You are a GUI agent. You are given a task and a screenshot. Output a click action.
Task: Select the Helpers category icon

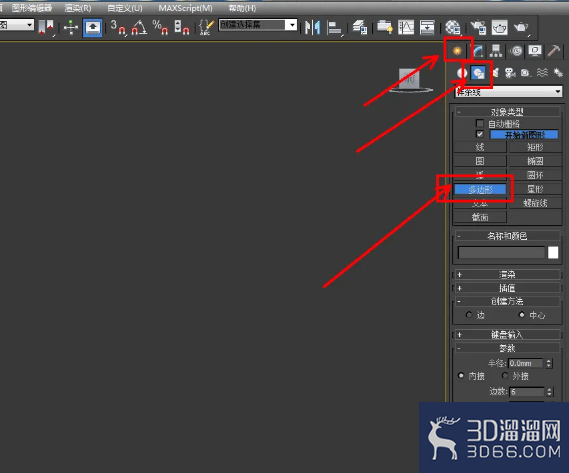[x=526, y=73]
